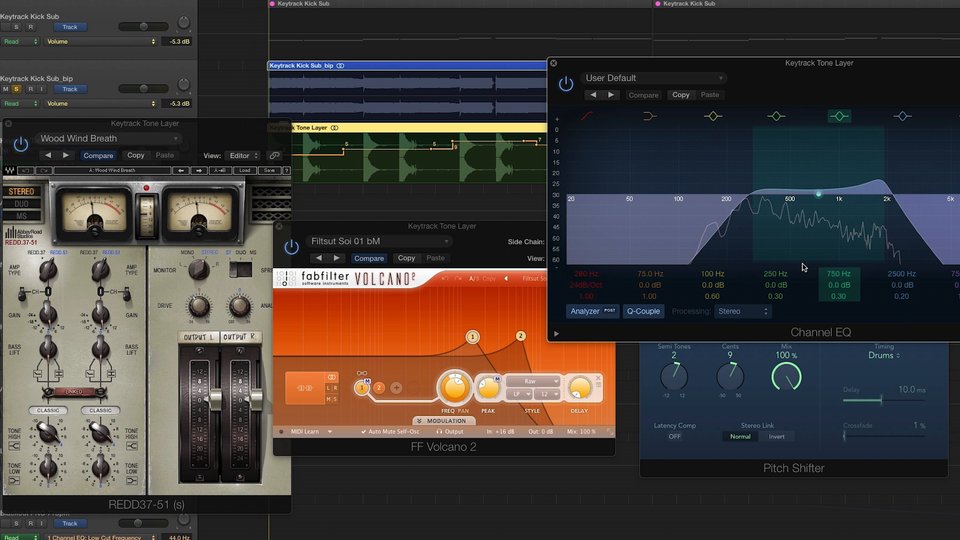Open Filtsut Soi 01 bM preset dropdown
Screen dimensions: 960x540
tap(379, 241)
